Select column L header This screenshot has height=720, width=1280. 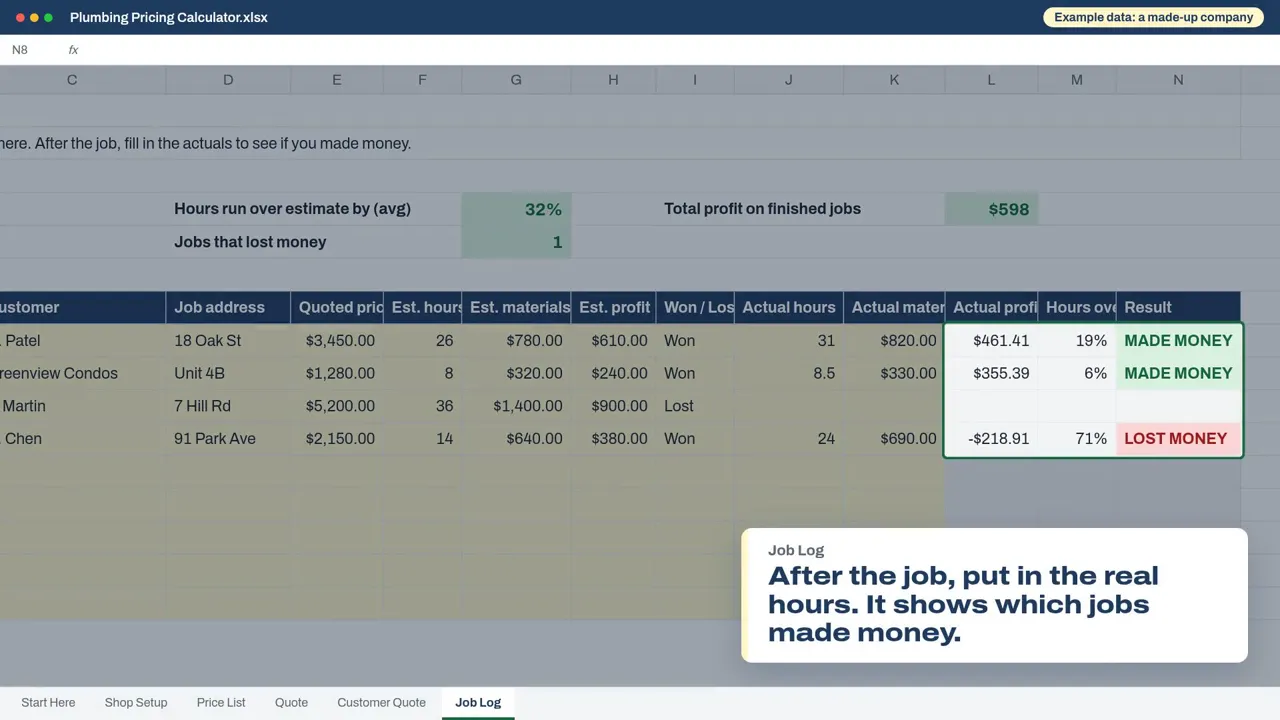(991, 80)
